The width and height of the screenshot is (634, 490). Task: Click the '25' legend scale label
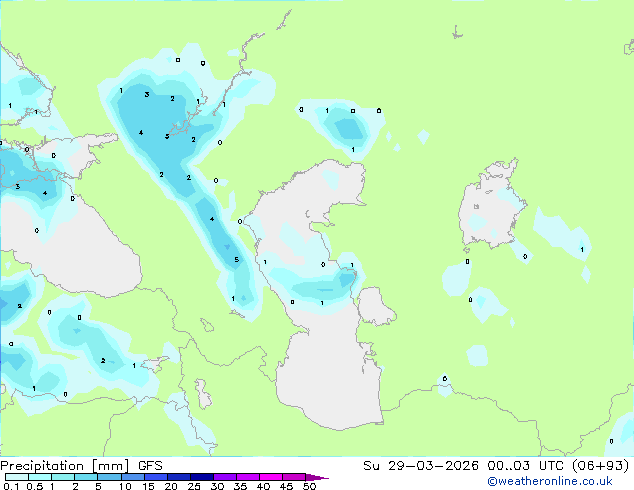tap(194, 486)
